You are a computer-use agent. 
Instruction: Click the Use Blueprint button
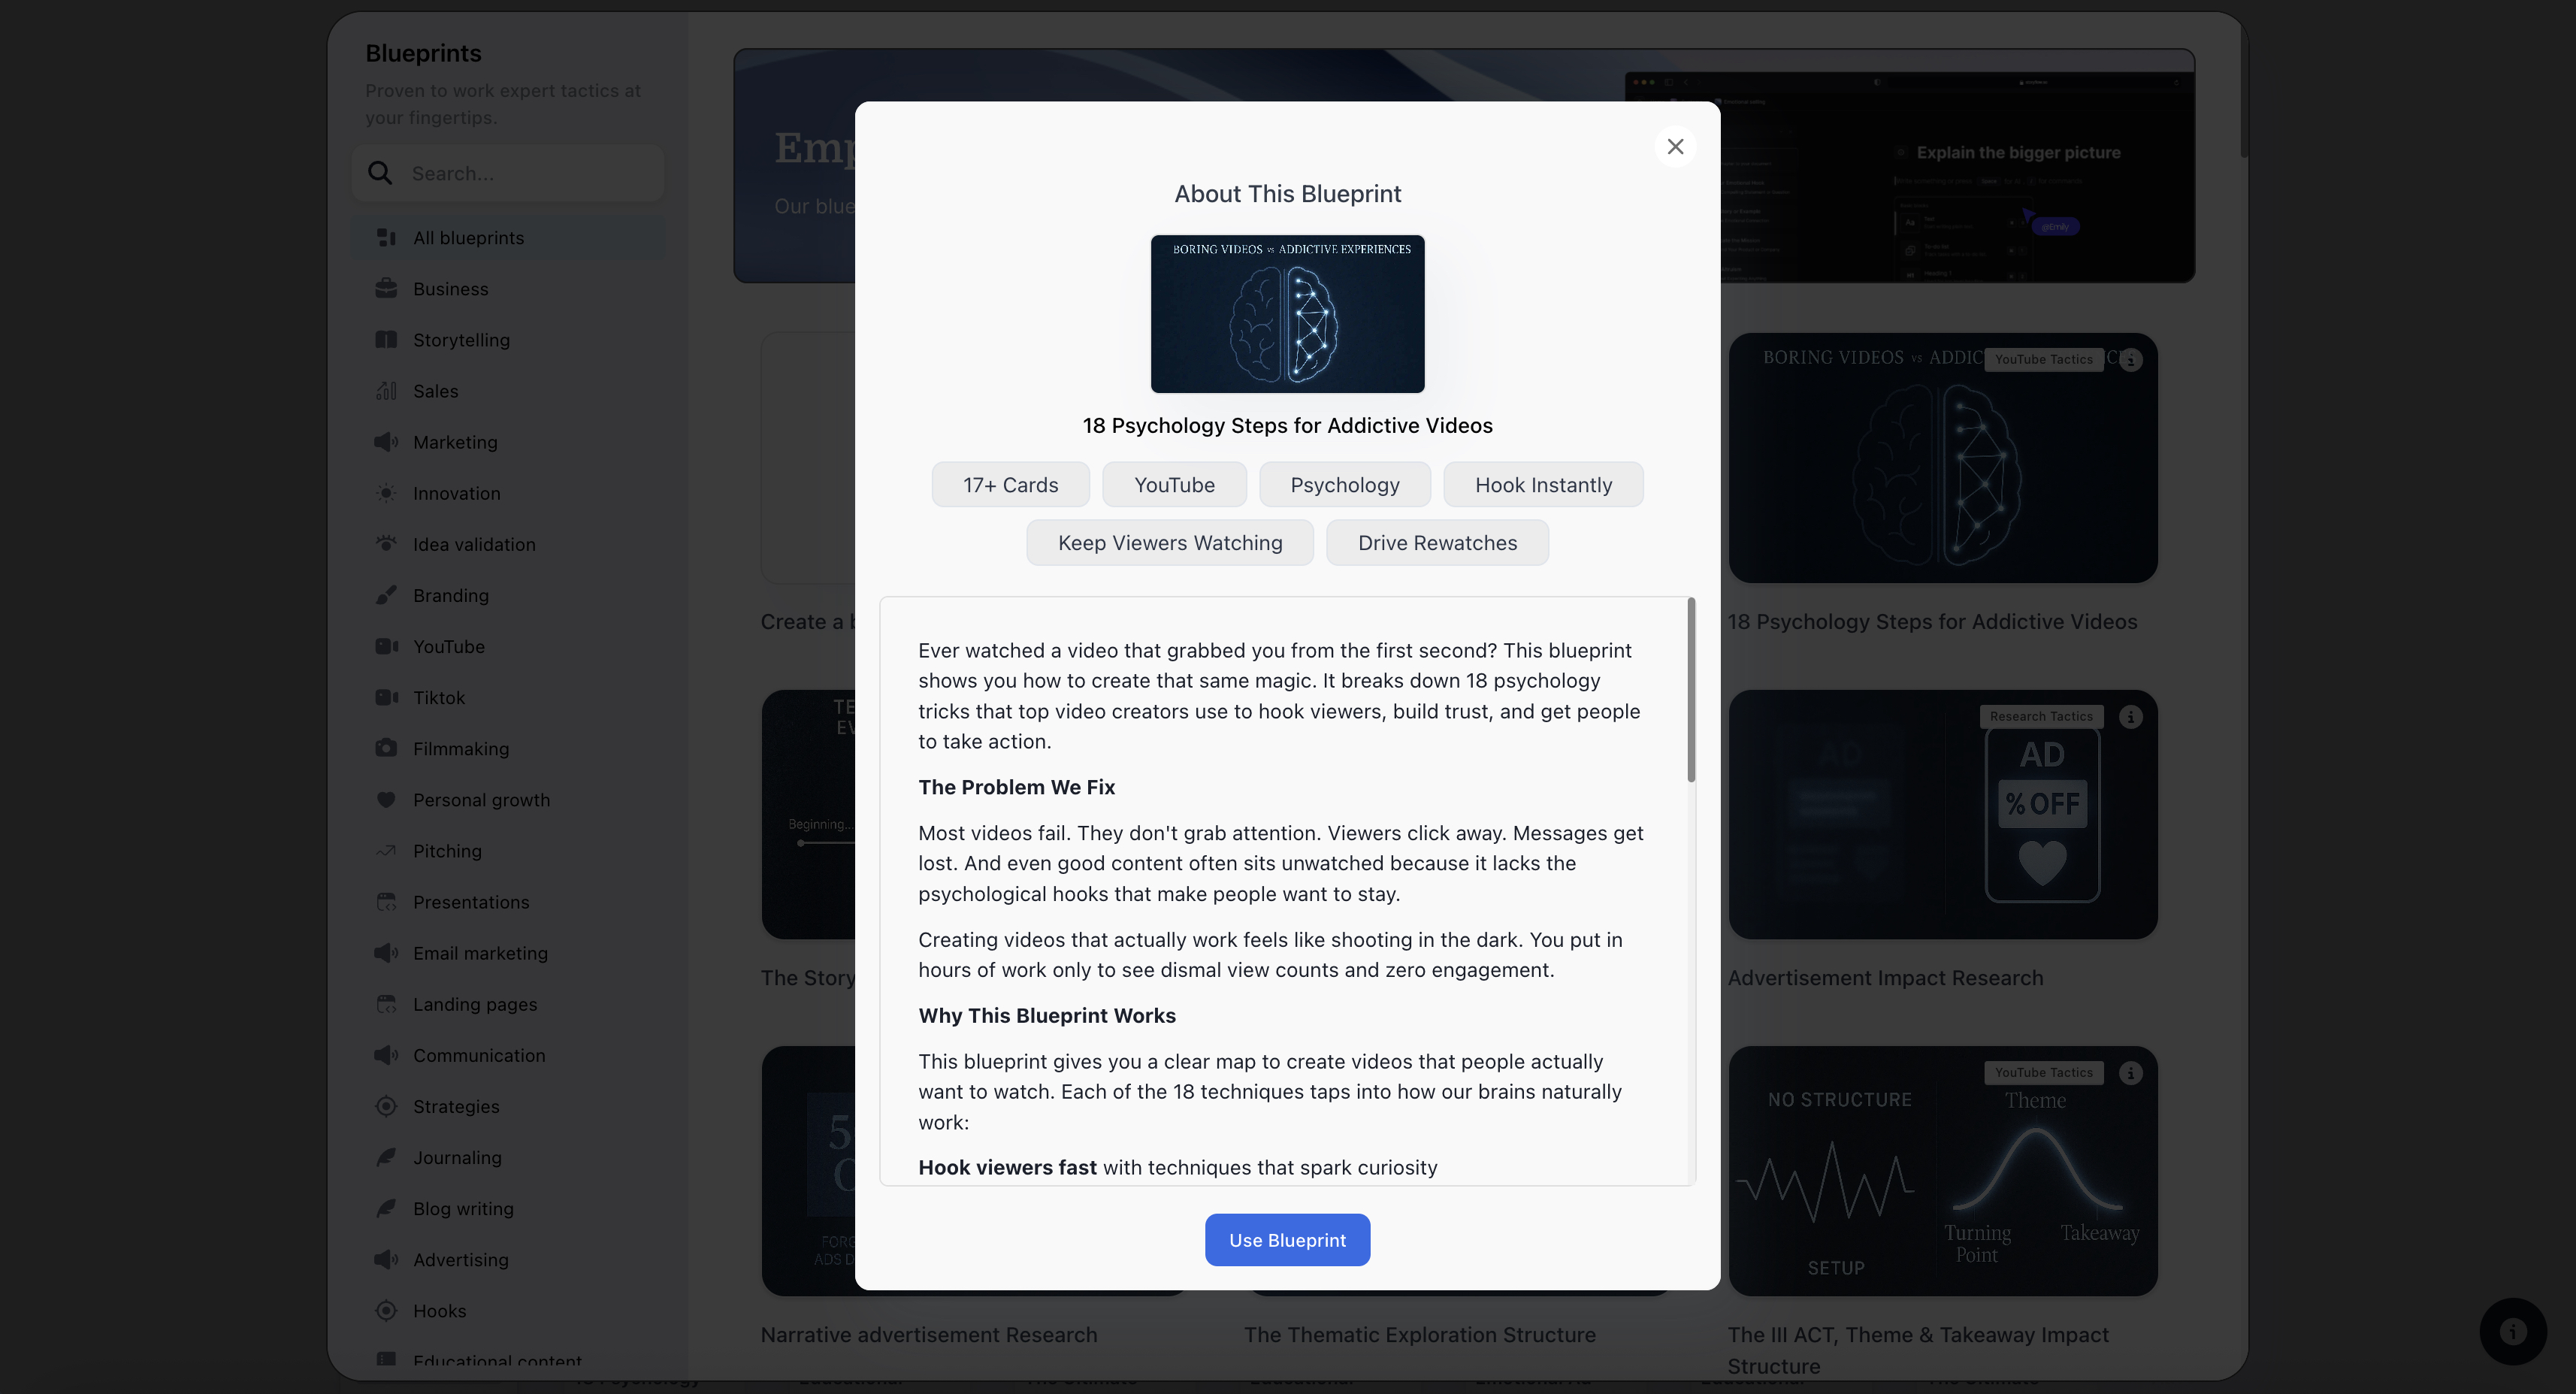tap(1287, 1239)
